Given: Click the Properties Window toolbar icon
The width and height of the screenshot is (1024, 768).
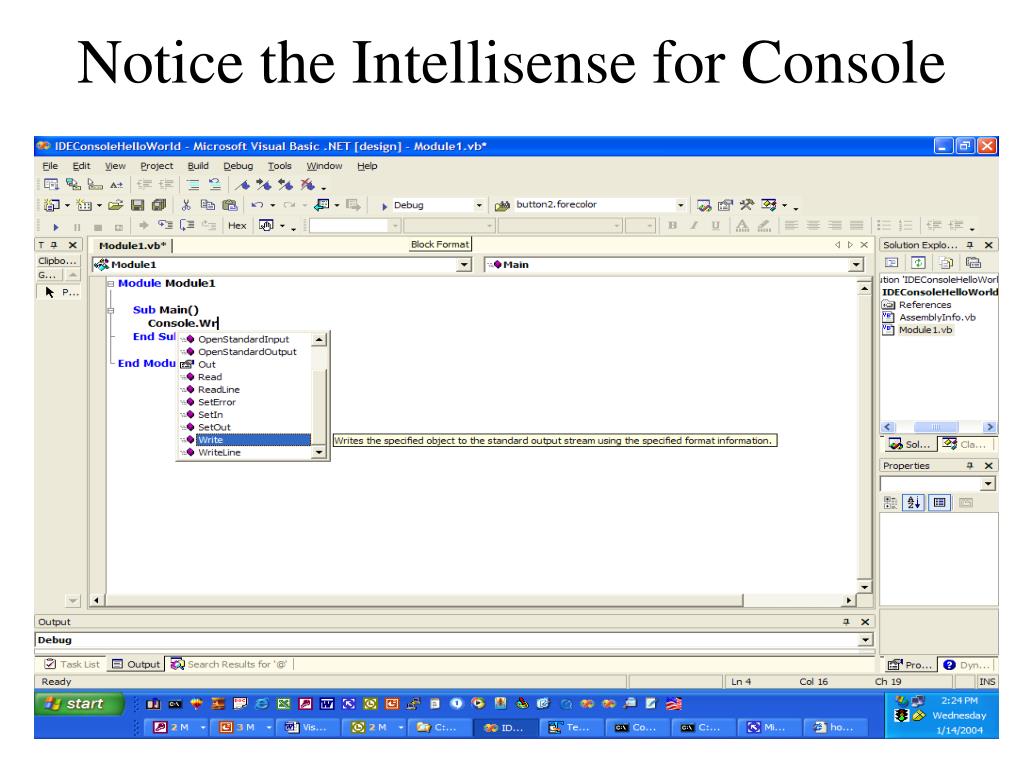Looking at the screenshot, I should click(x=725, y=205).
